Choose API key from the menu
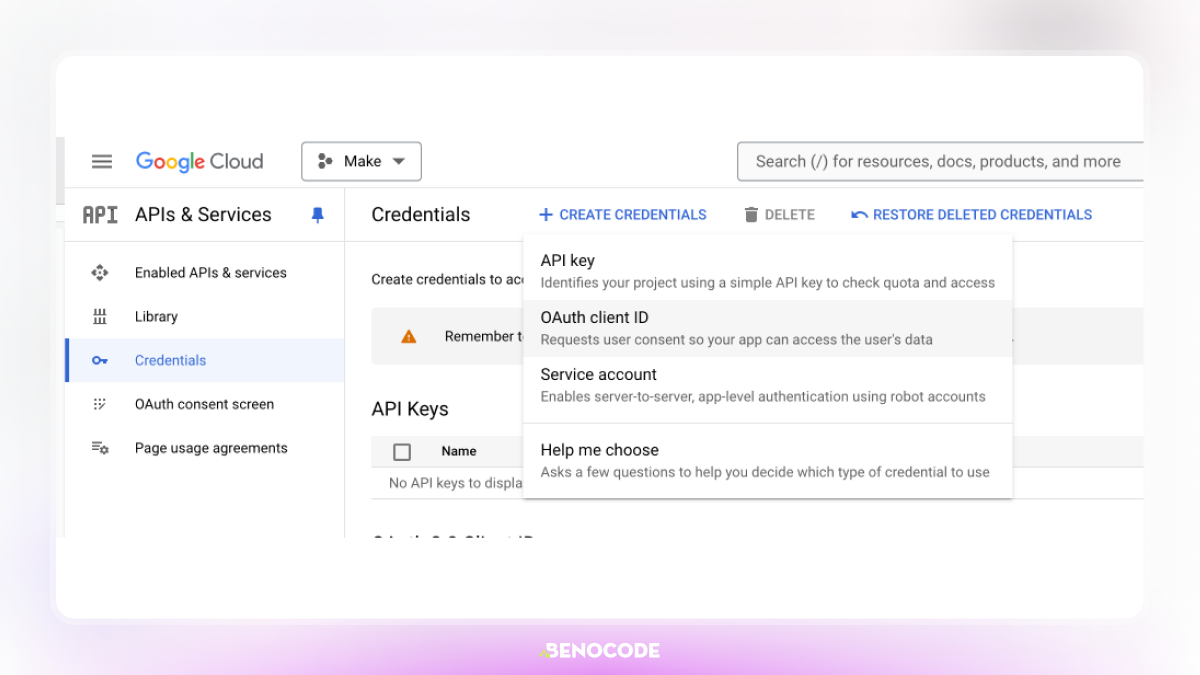The height and width of the screenshot is (675, 1200). (x=768, y=271)
